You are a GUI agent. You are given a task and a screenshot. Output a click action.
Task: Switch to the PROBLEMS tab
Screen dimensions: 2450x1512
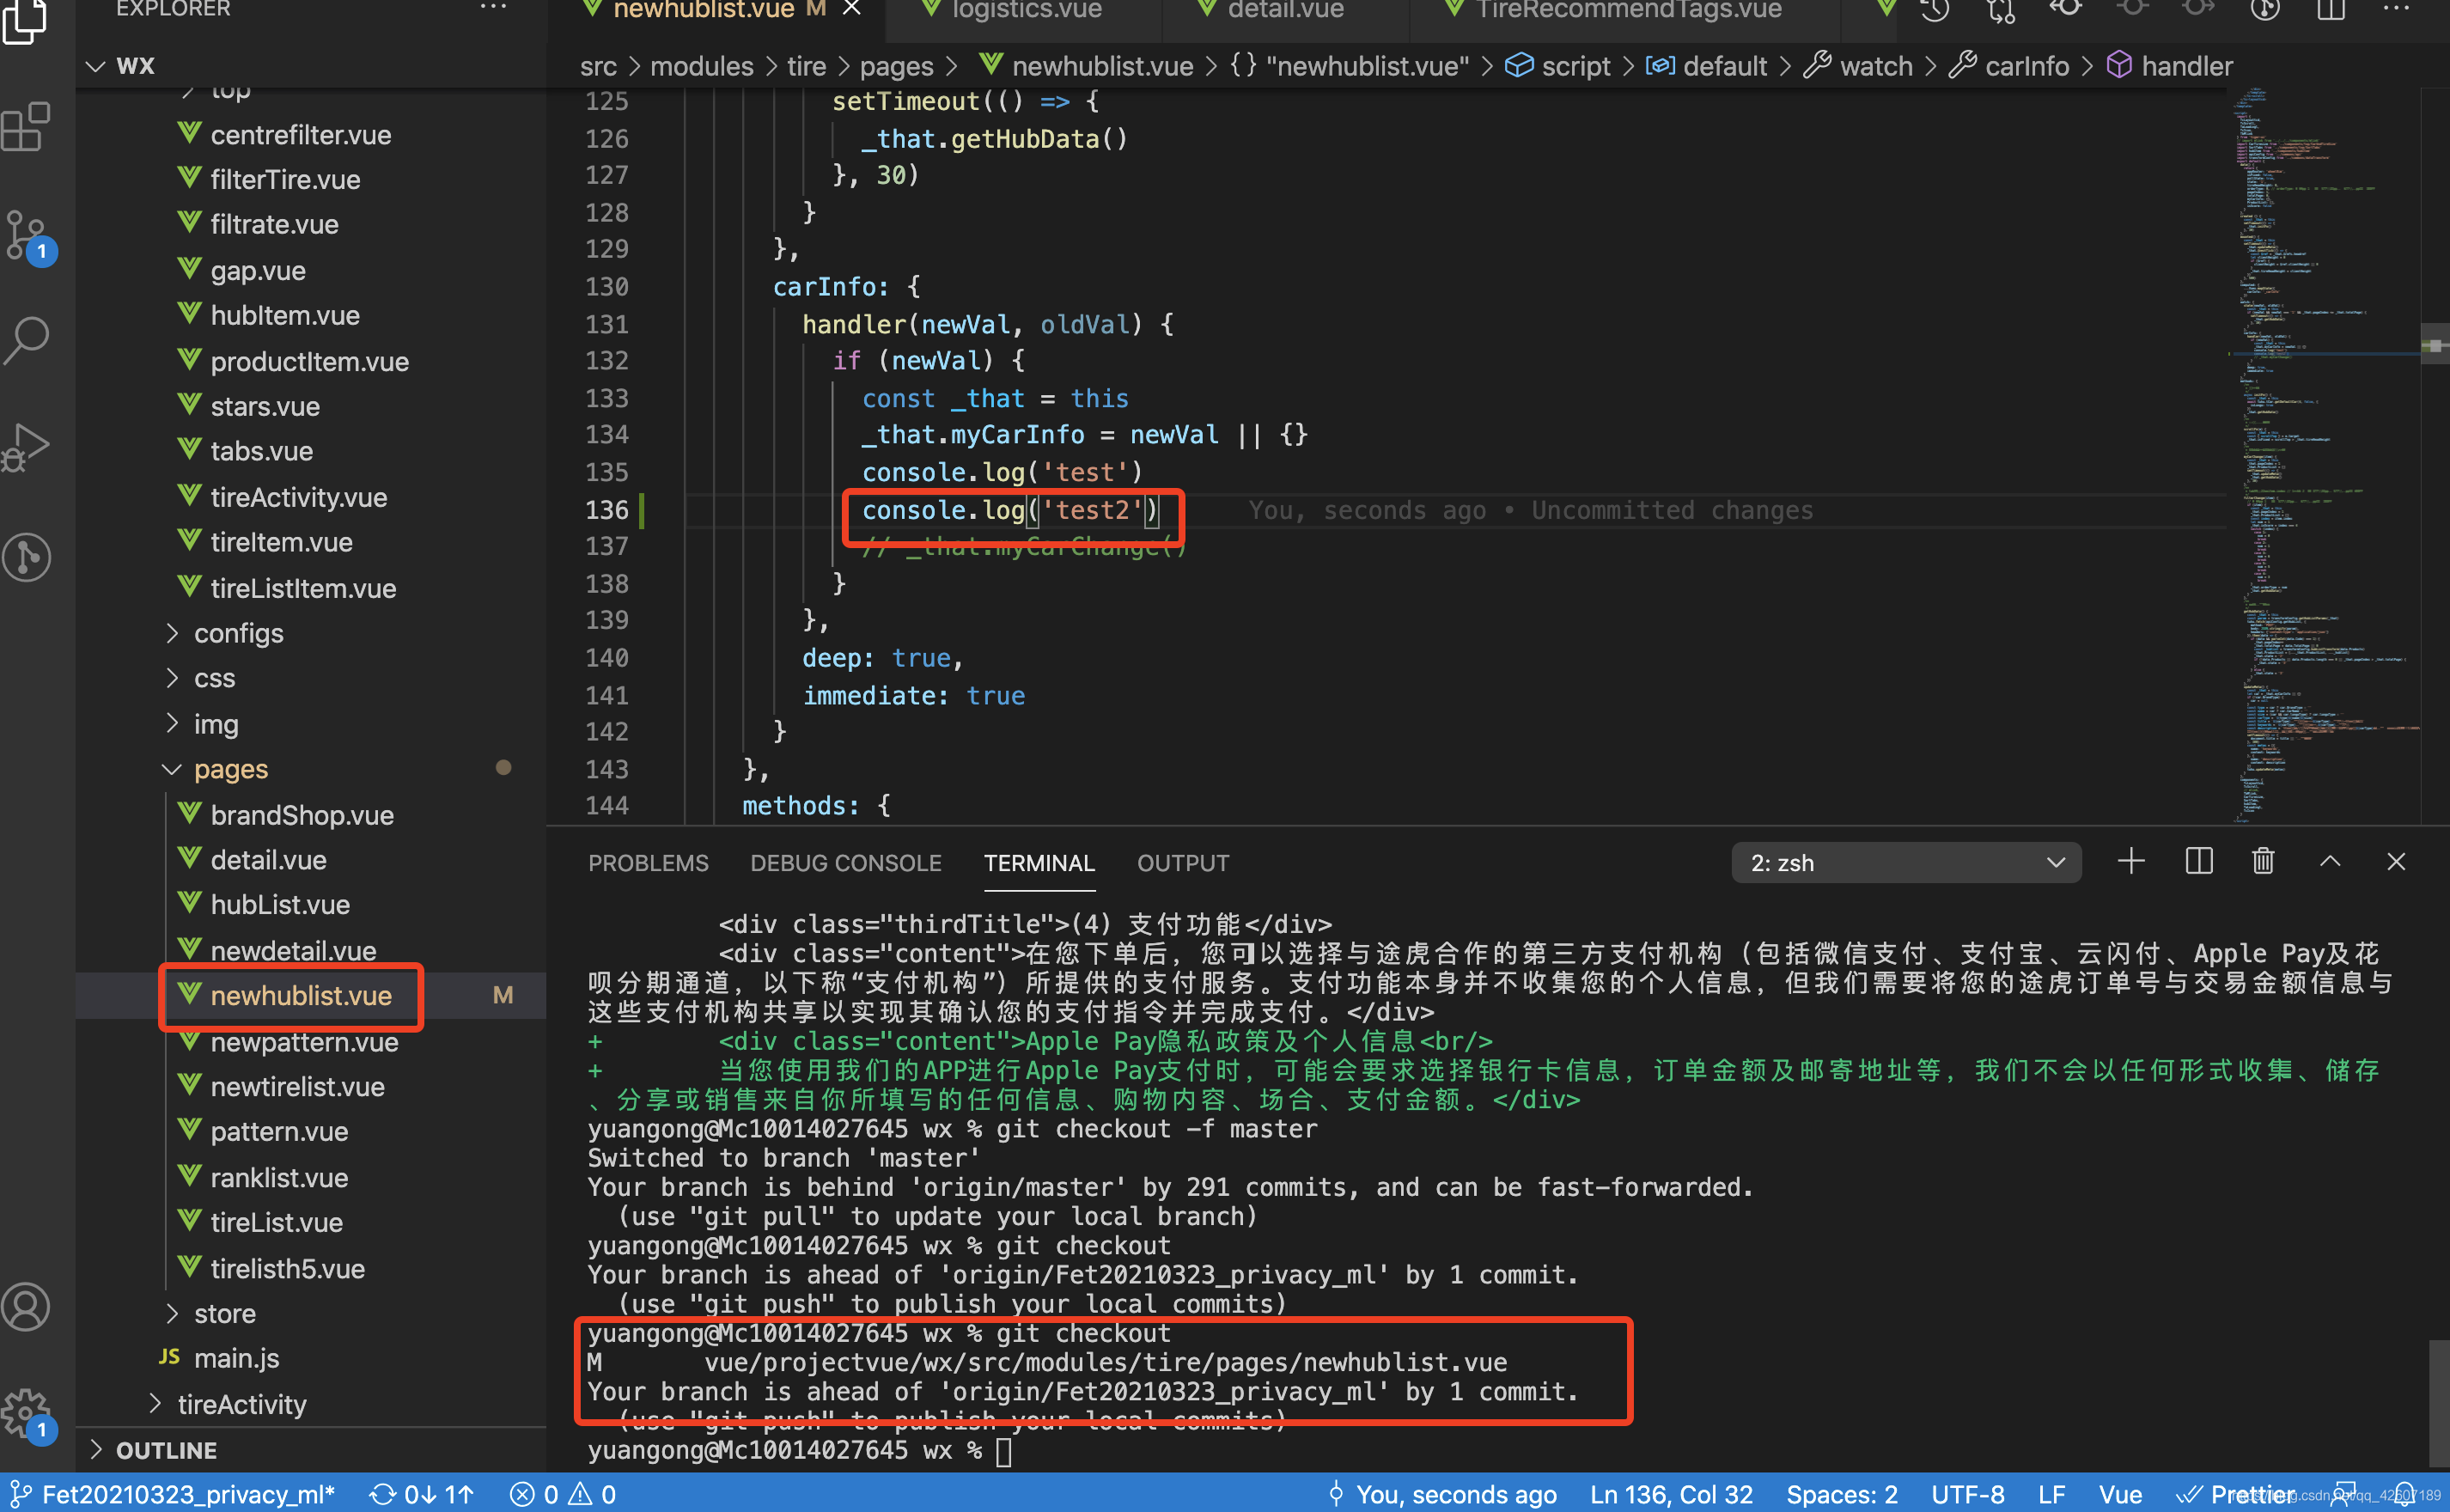click(x=648, y=863)
